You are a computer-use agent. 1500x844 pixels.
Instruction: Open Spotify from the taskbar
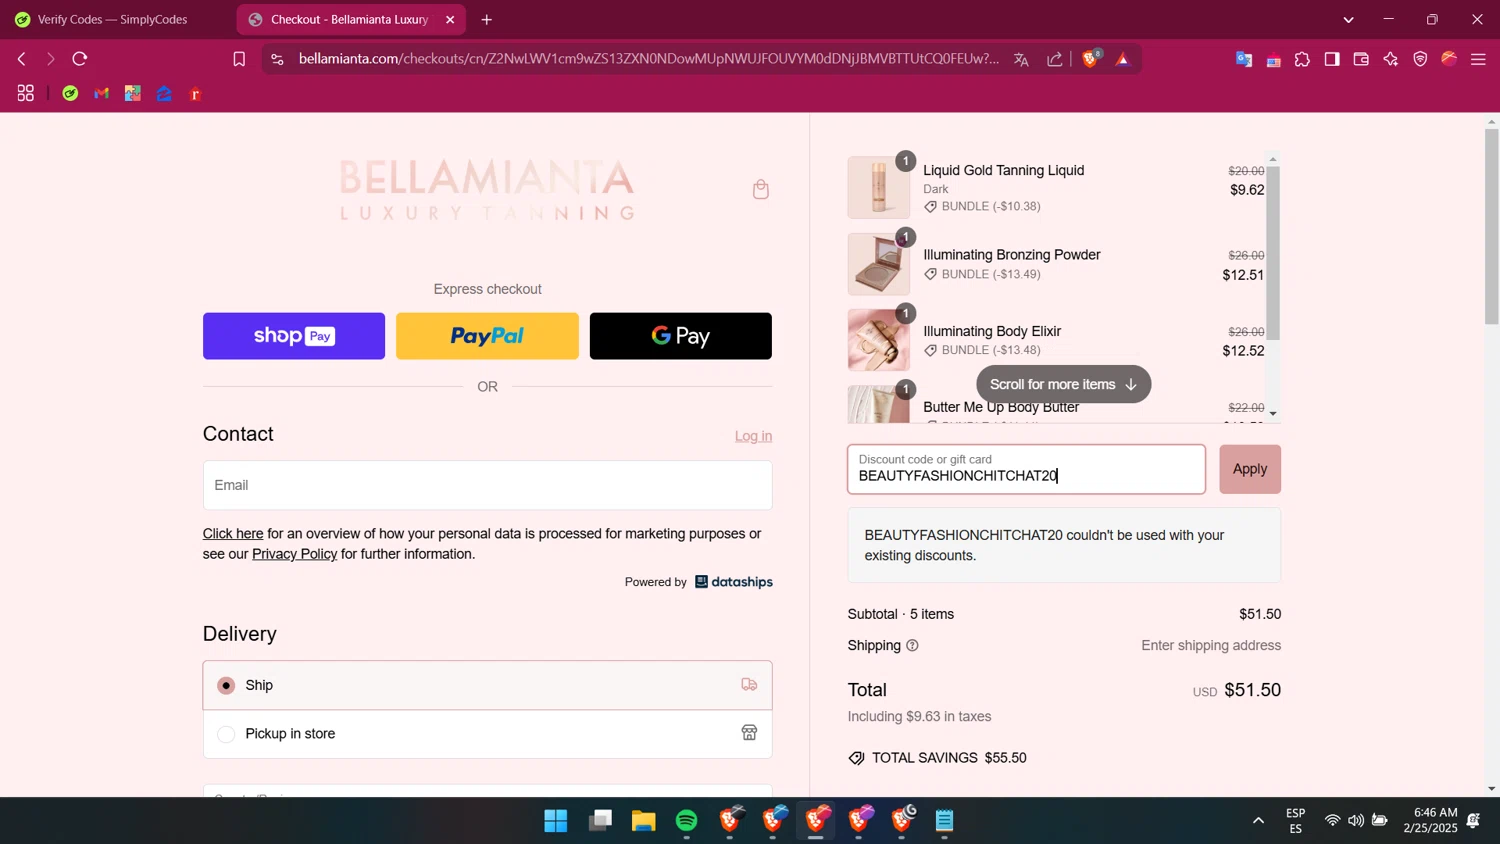687,821
